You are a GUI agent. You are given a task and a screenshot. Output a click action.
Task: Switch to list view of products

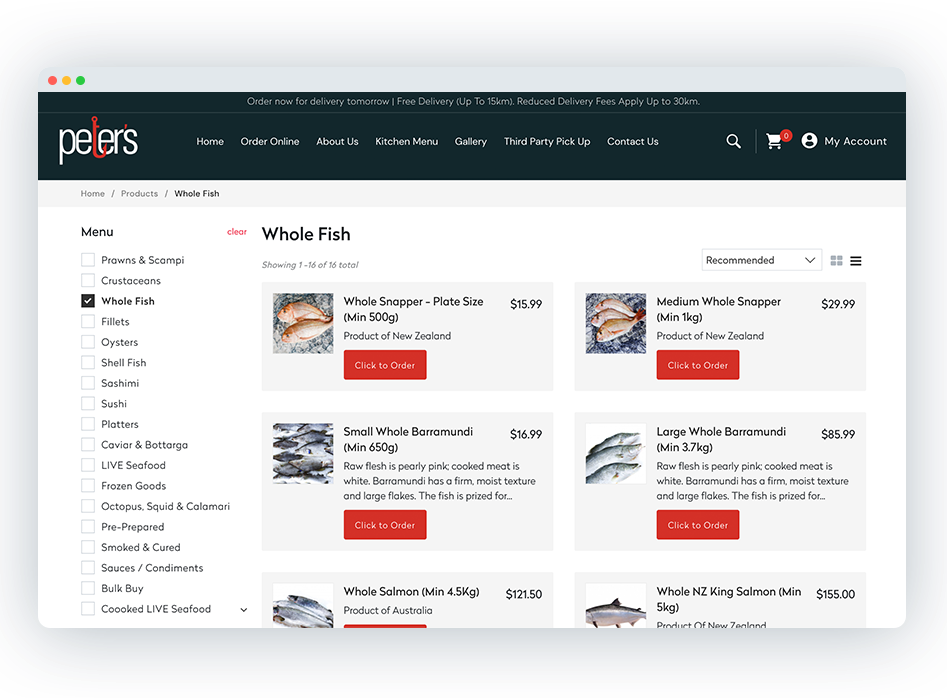[856, 260]
